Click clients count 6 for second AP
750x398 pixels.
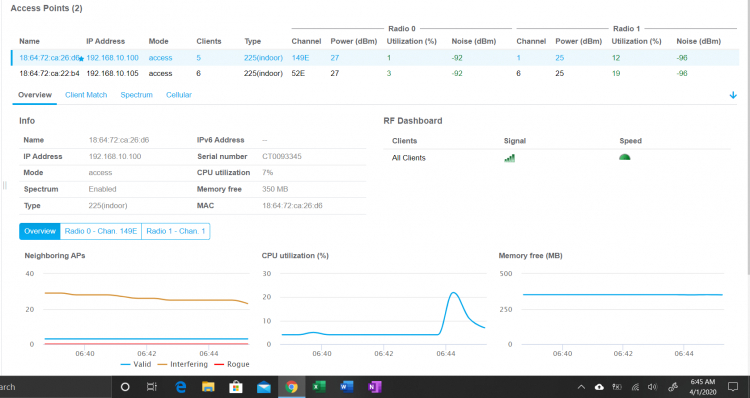point(199,73)
